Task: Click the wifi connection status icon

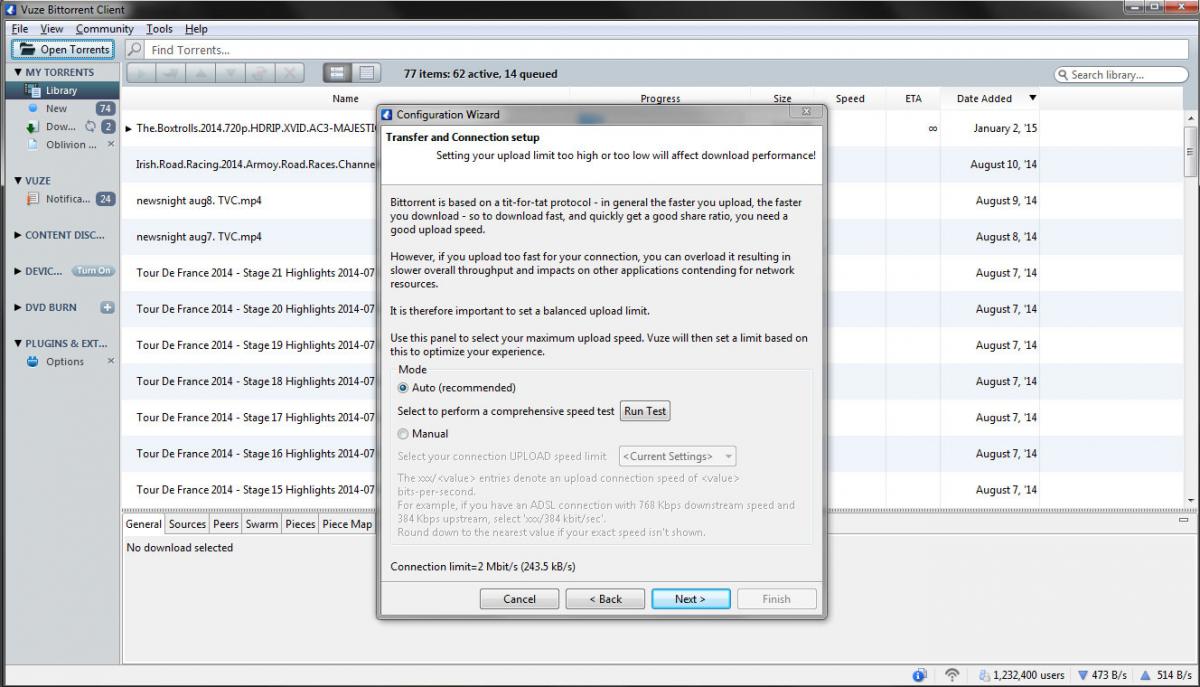Action: (x=952, y=675)
